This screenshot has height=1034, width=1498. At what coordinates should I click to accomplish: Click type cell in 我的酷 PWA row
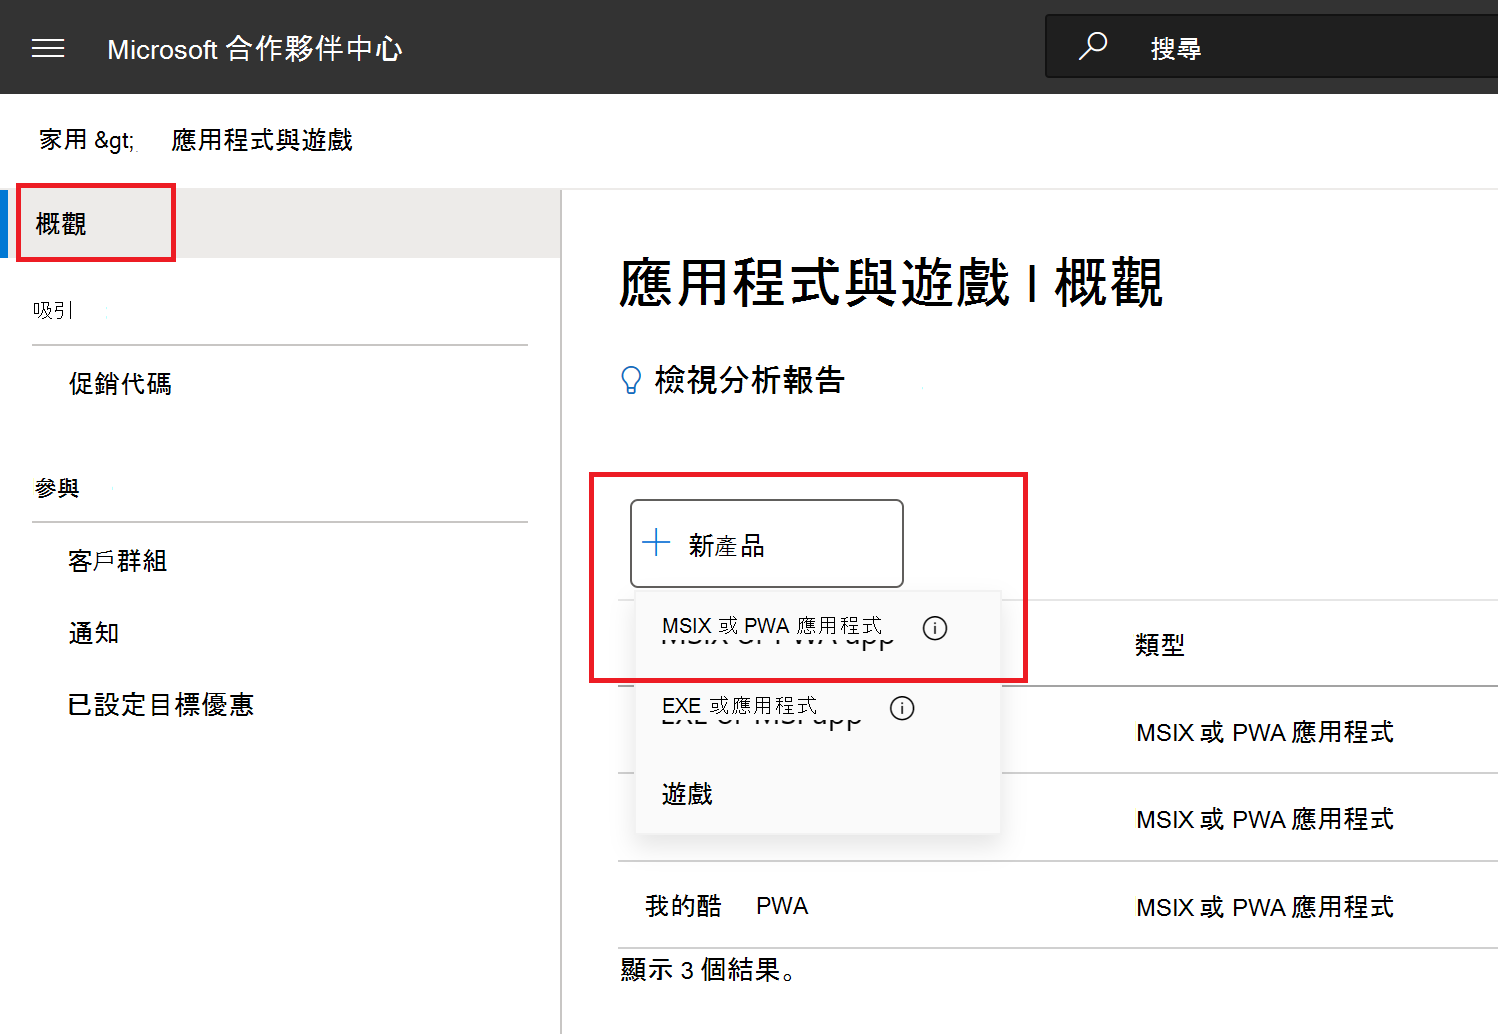1265,907
